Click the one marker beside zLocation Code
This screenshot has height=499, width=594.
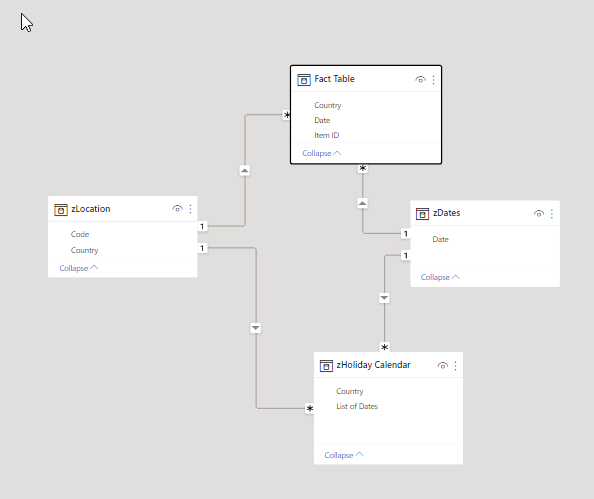pos(202,226)
